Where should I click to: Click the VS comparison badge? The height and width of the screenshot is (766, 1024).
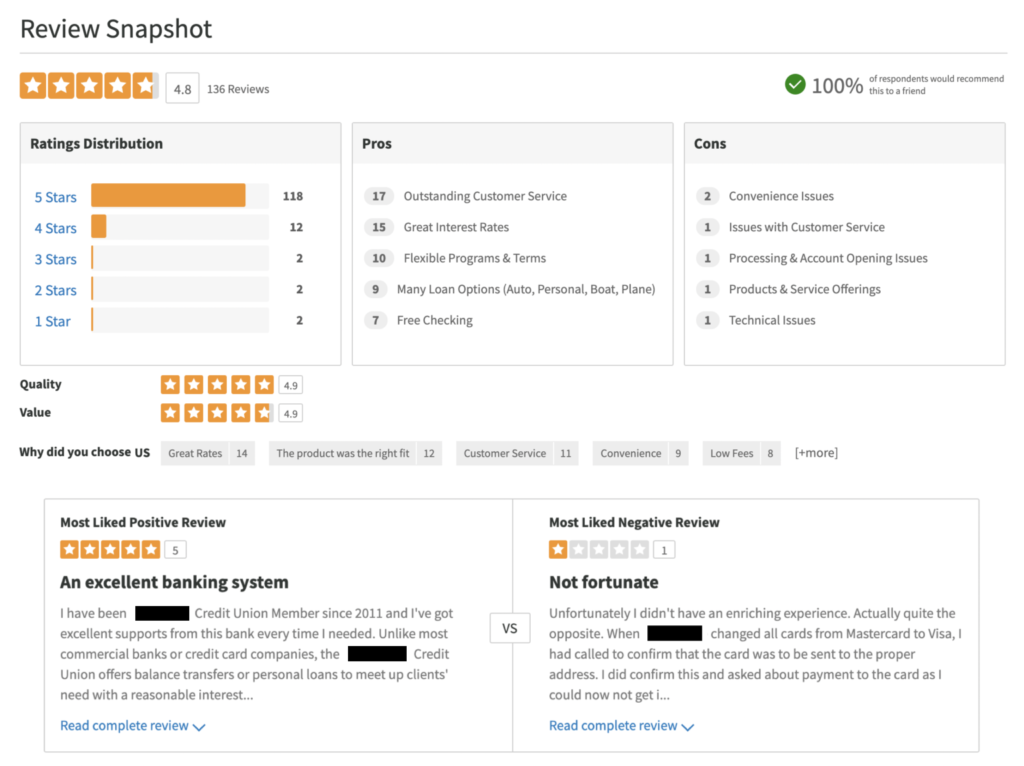pos(510,629)
